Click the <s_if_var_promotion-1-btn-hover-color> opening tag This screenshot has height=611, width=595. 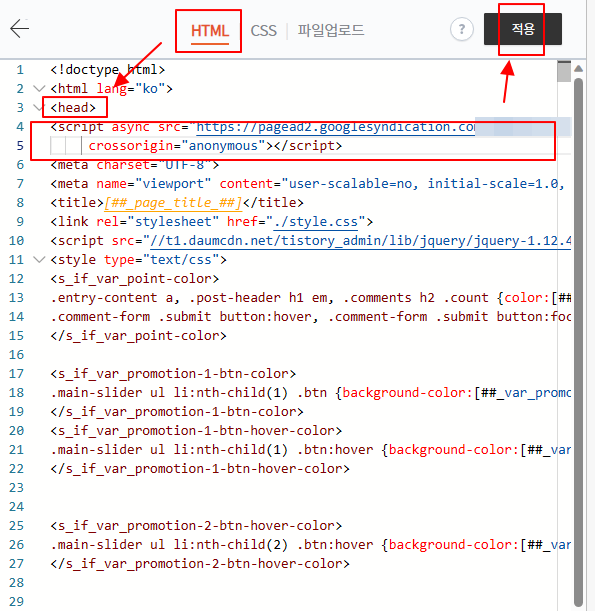coord(196,431)
